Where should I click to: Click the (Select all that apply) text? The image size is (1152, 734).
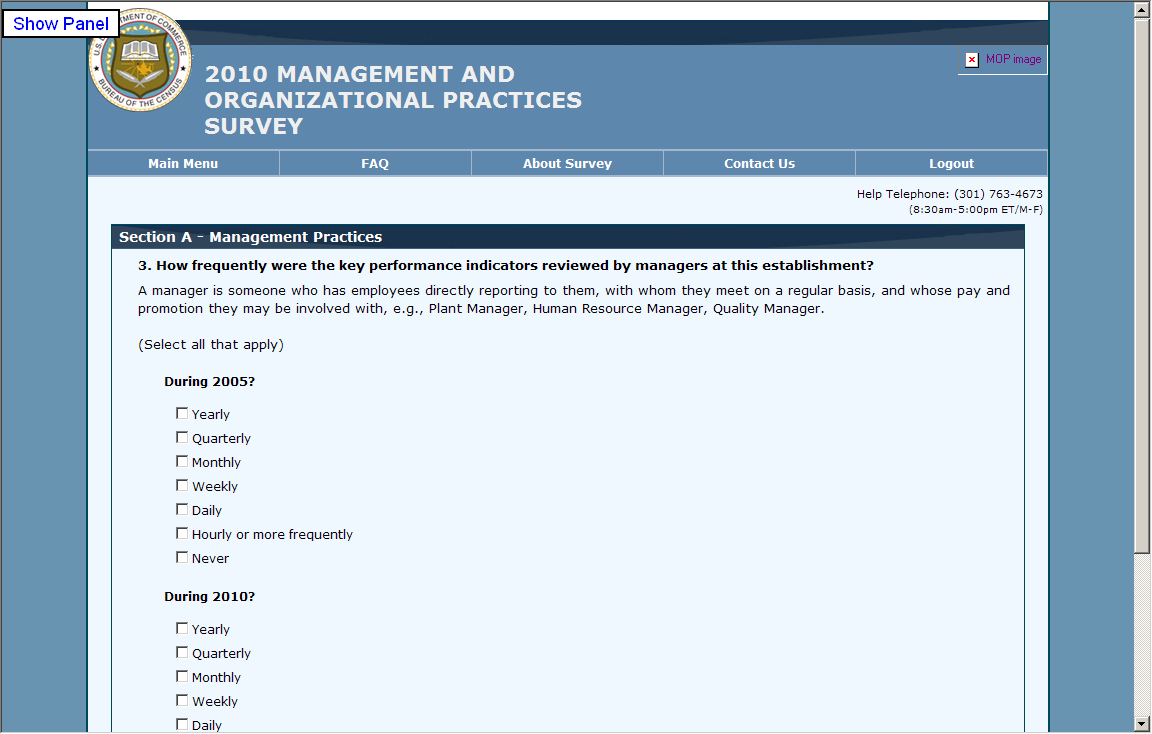click(211, 345)
